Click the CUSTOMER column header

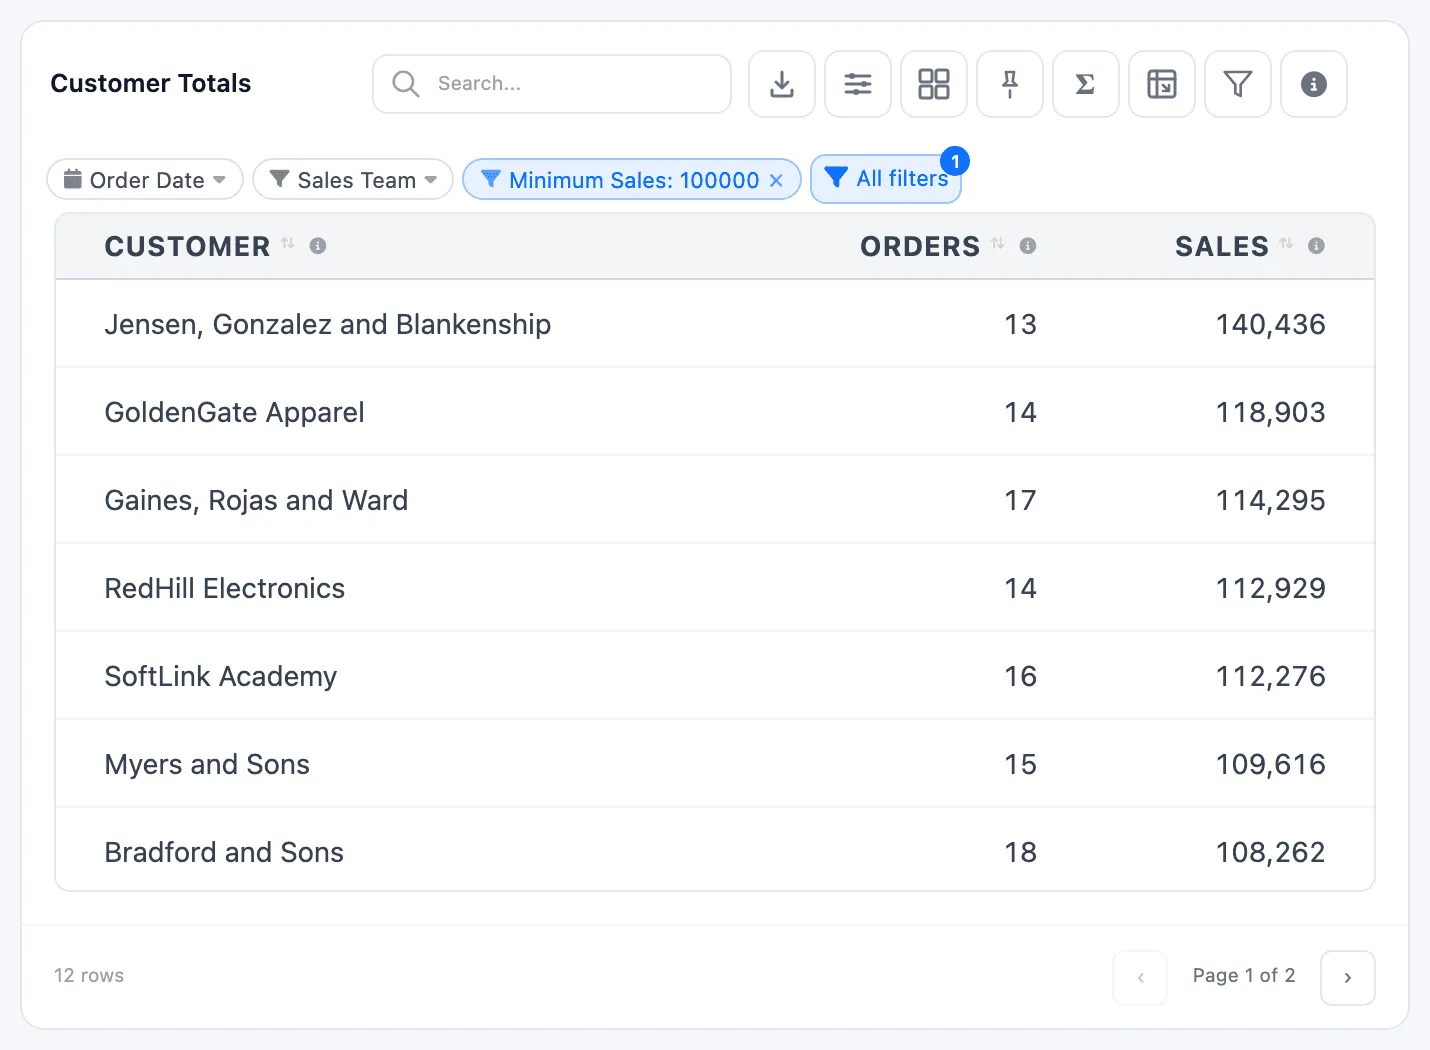point(187,246)
